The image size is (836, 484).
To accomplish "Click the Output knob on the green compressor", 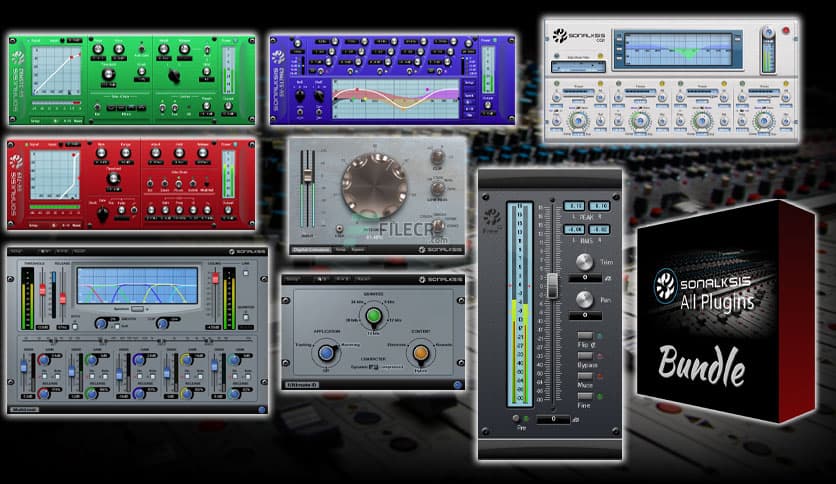I will (x=228, y=106).
